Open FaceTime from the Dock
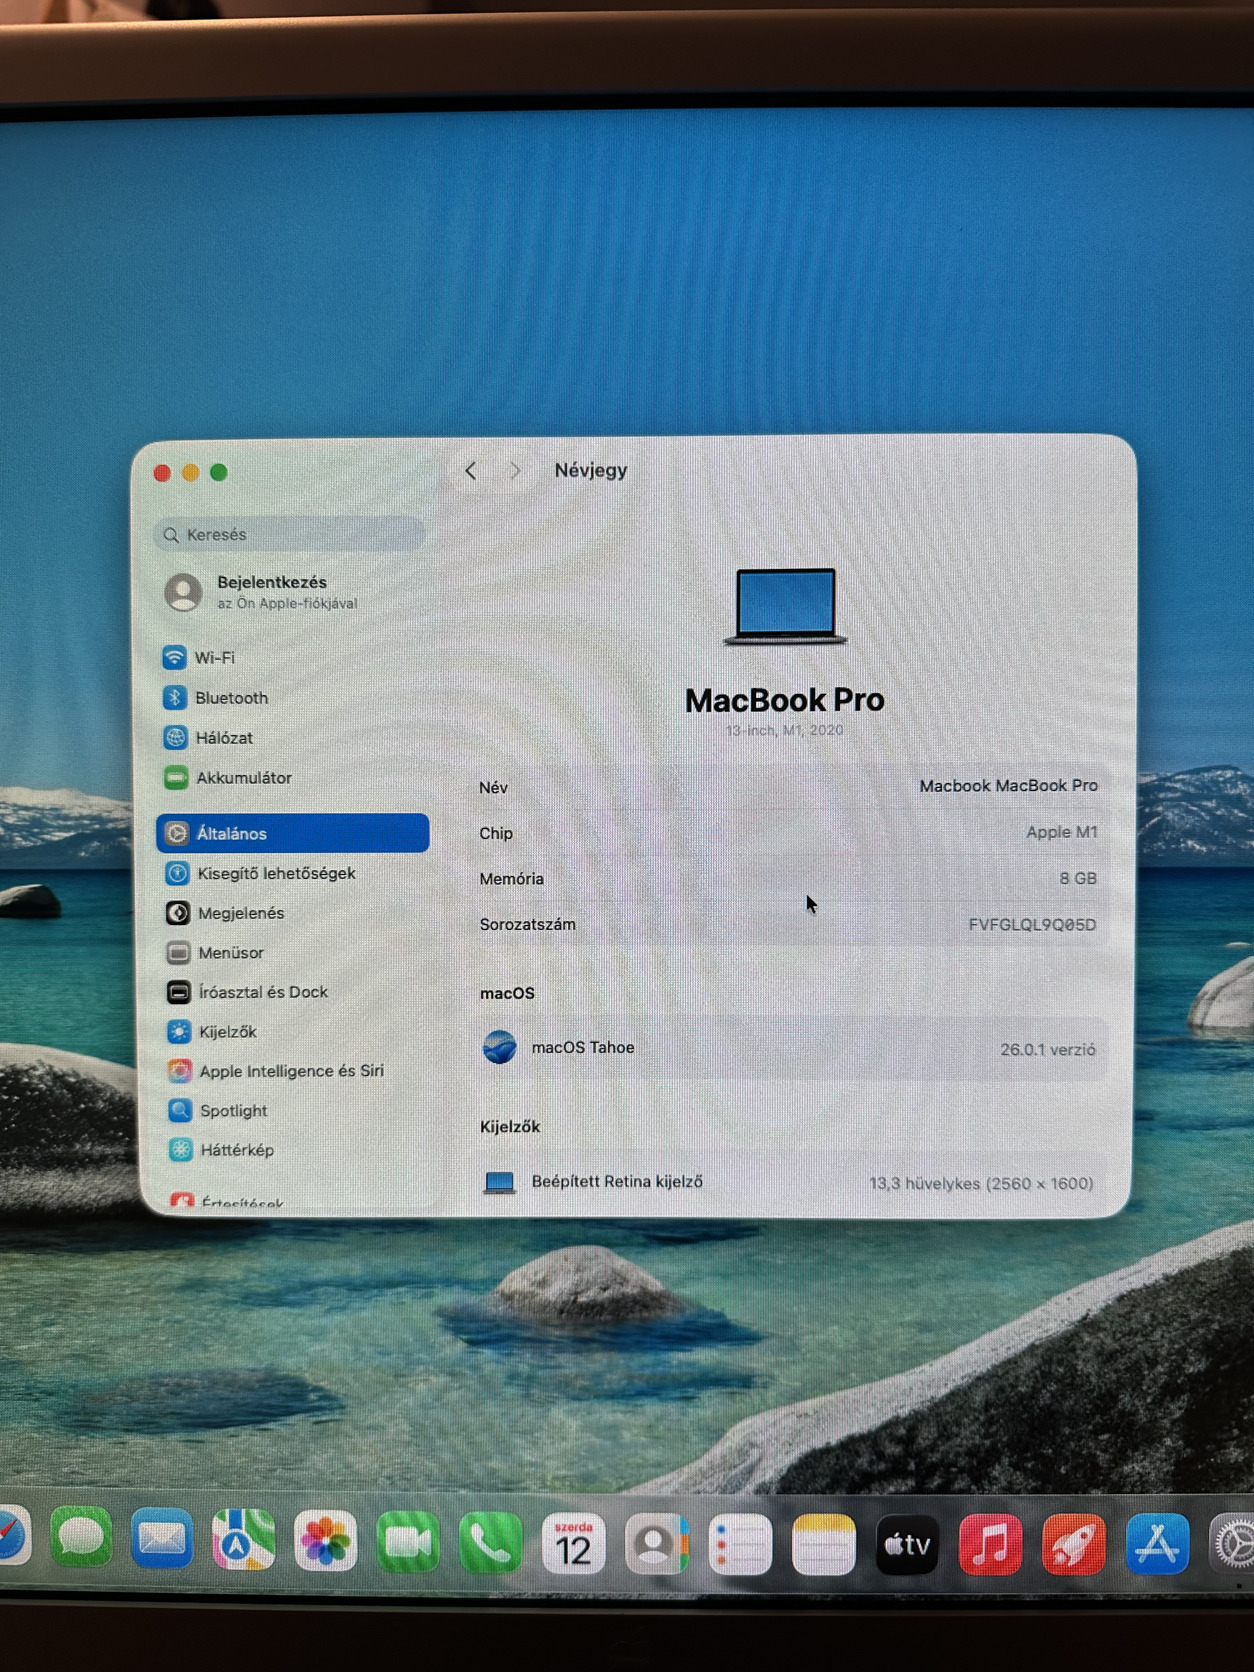Viewport: 1254px width, 1672px height. click(408, 1543)
